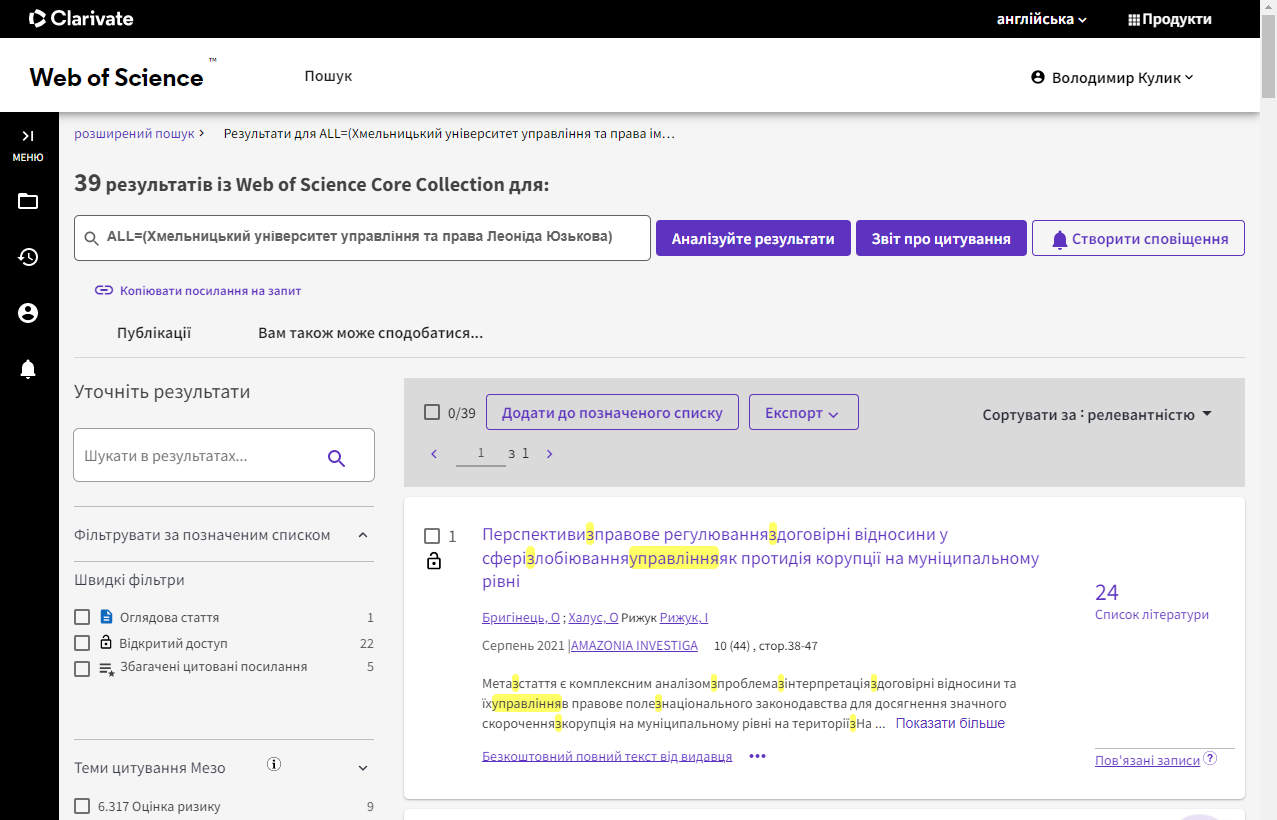Switch to the Публікації tab

(154, 333)
